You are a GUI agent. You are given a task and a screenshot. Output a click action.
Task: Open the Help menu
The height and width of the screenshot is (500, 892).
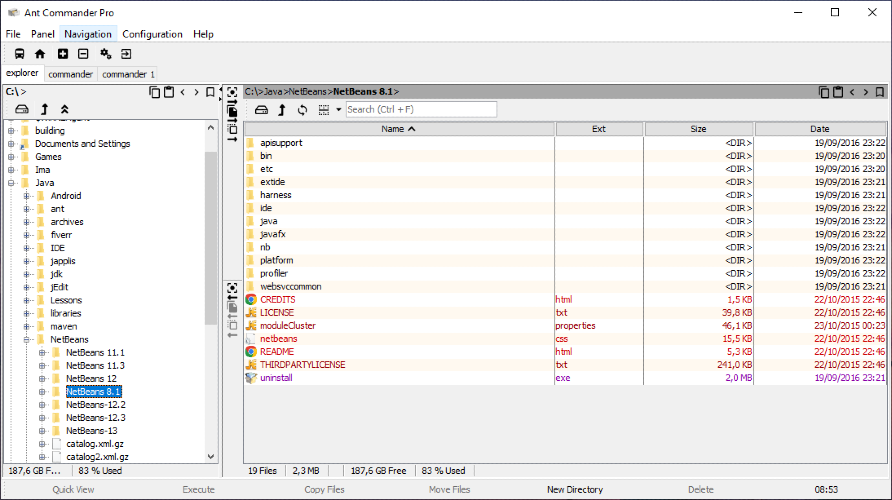pos(203,34)
